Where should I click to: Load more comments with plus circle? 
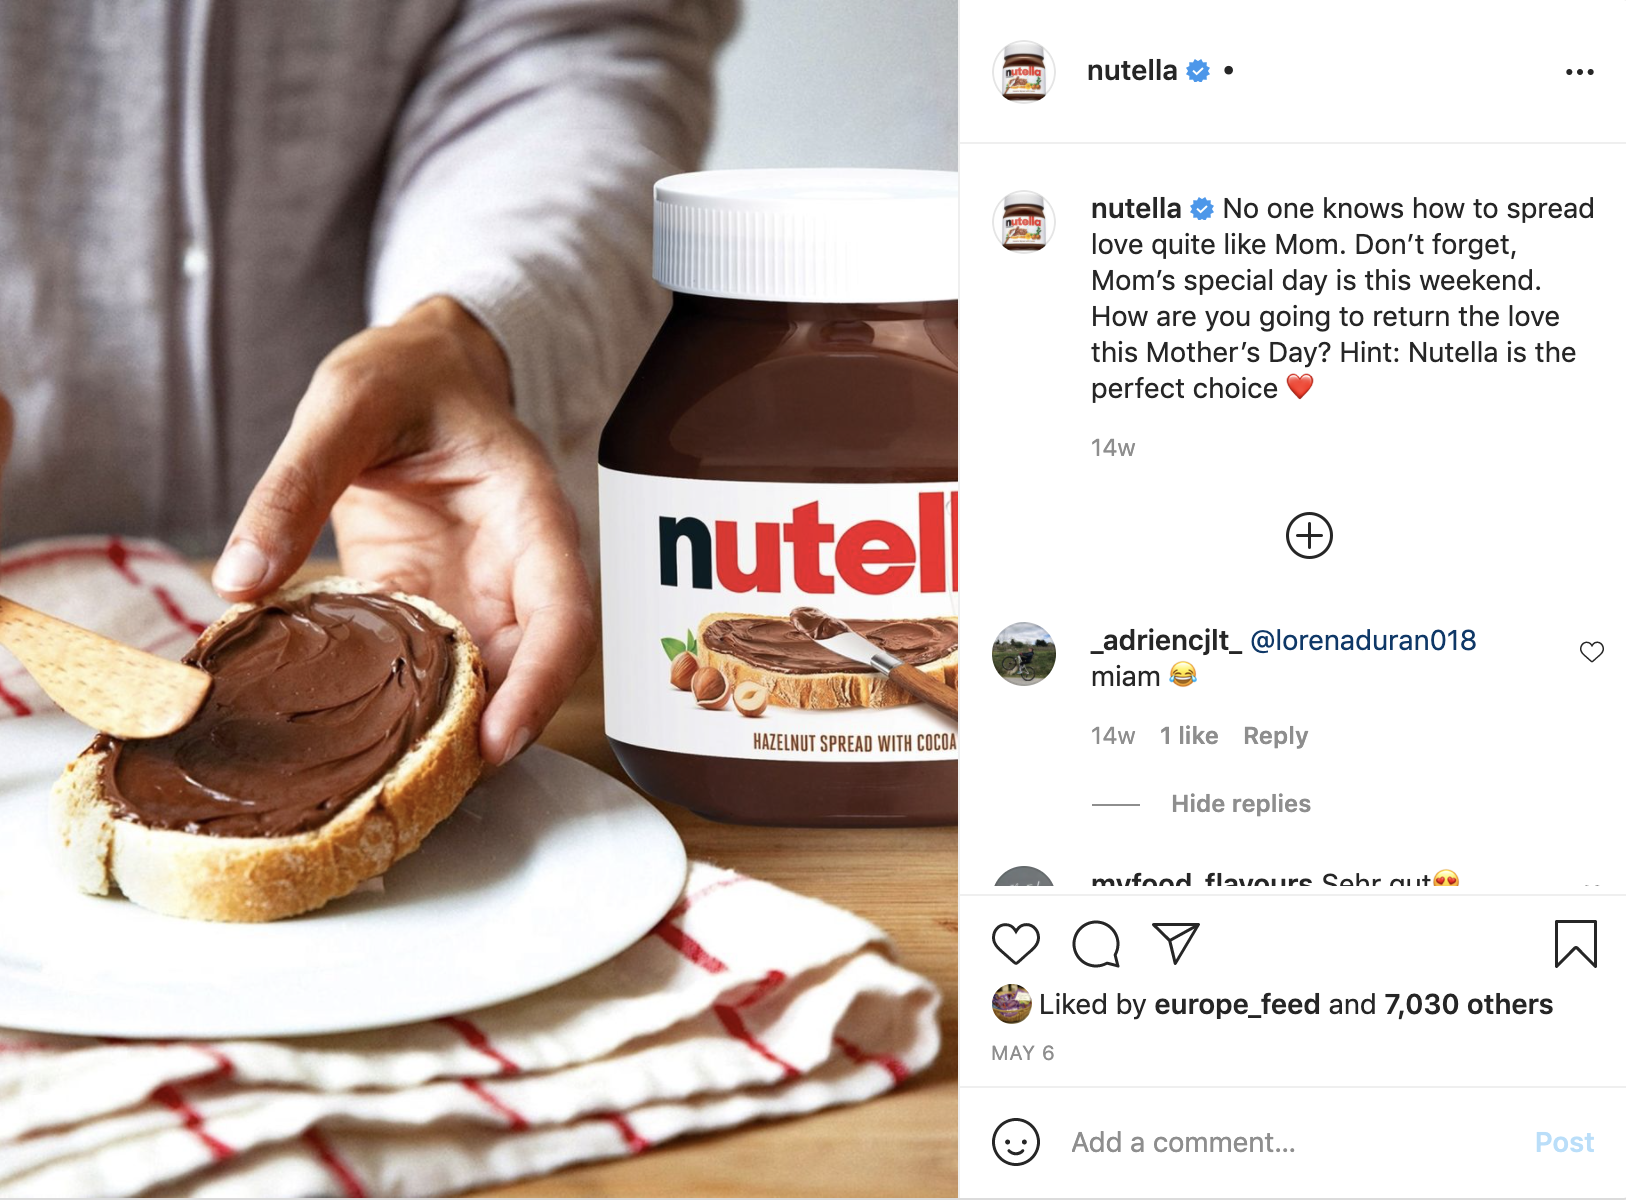tap(1309, 536)
